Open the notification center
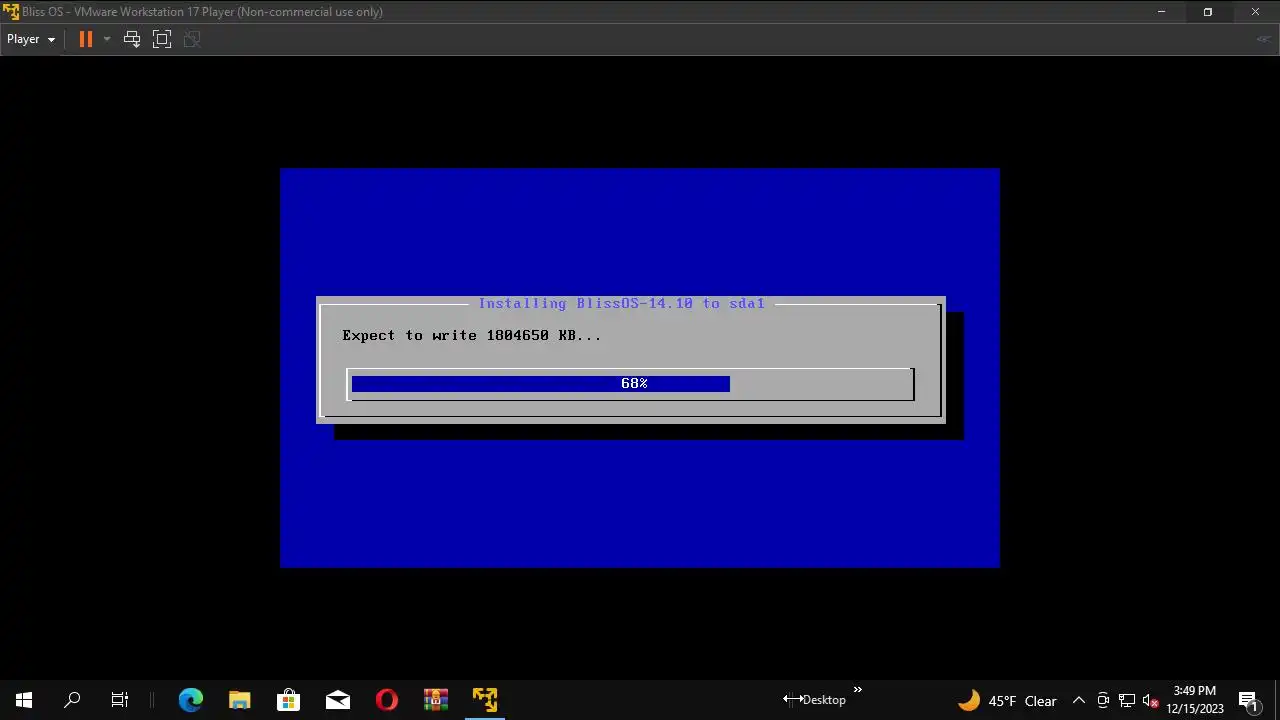 point(1248,700)
